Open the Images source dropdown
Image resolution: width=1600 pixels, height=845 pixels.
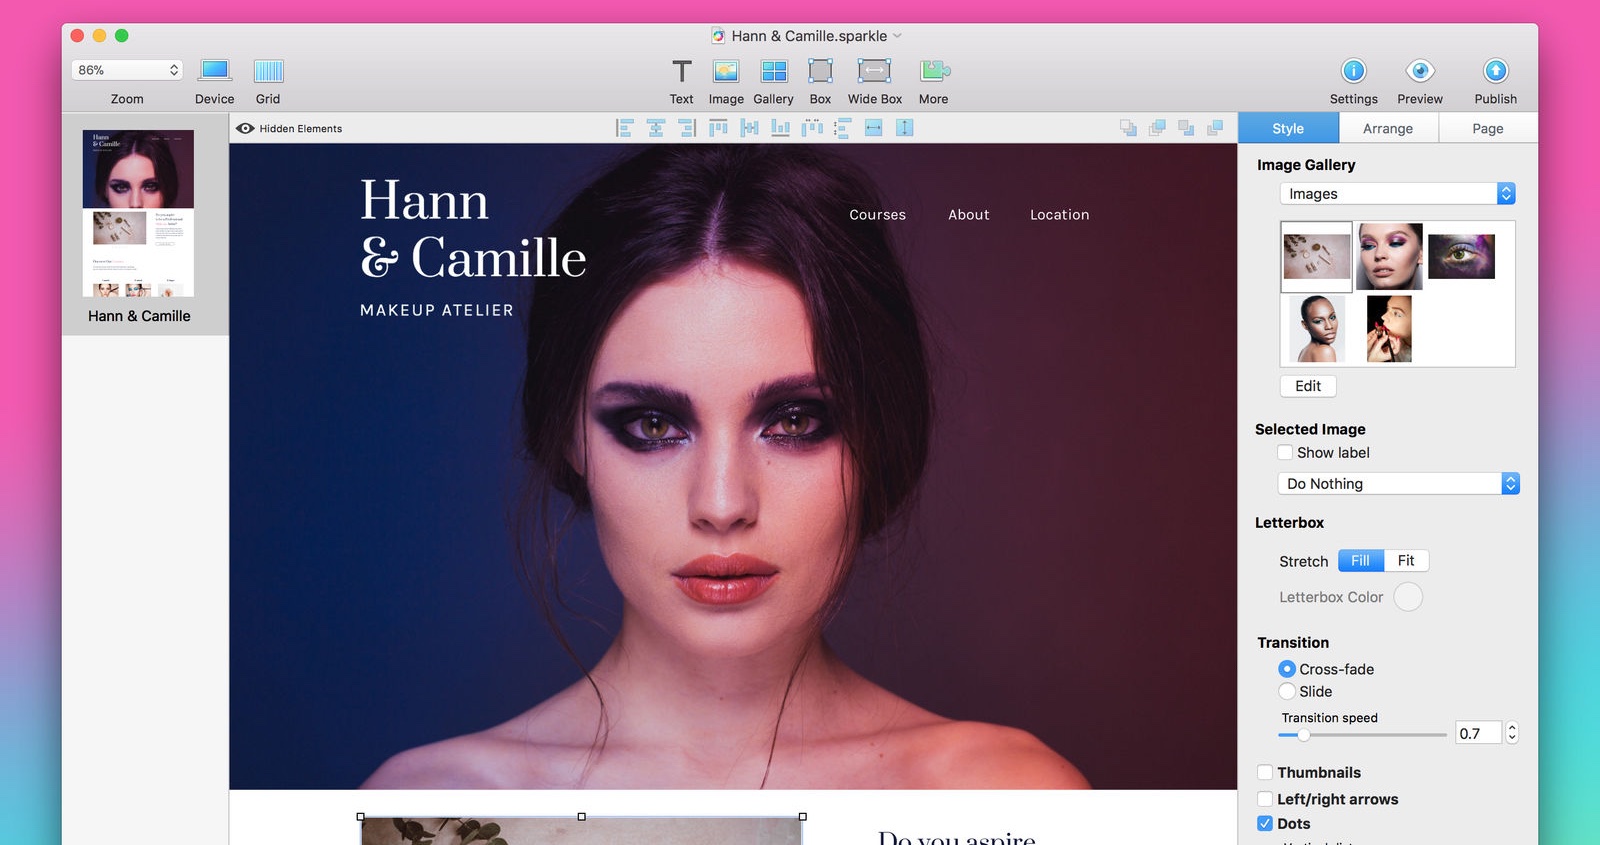1397,194
